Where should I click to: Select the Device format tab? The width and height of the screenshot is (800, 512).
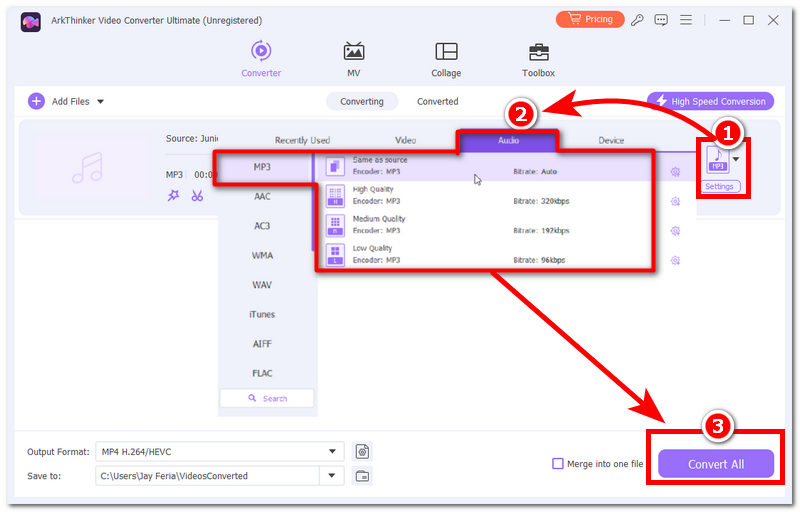tap(611, 140)
